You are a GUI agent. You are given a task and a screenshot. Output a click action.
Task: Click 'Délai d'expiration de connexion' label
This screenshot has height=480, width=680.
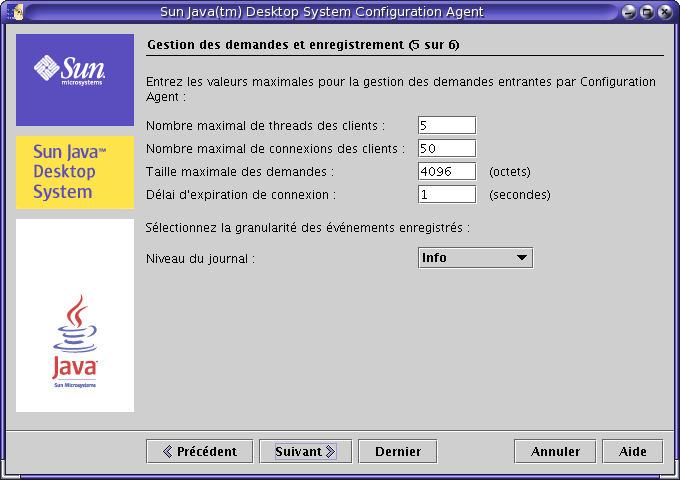pyautogui.click(x=241, y=195)
